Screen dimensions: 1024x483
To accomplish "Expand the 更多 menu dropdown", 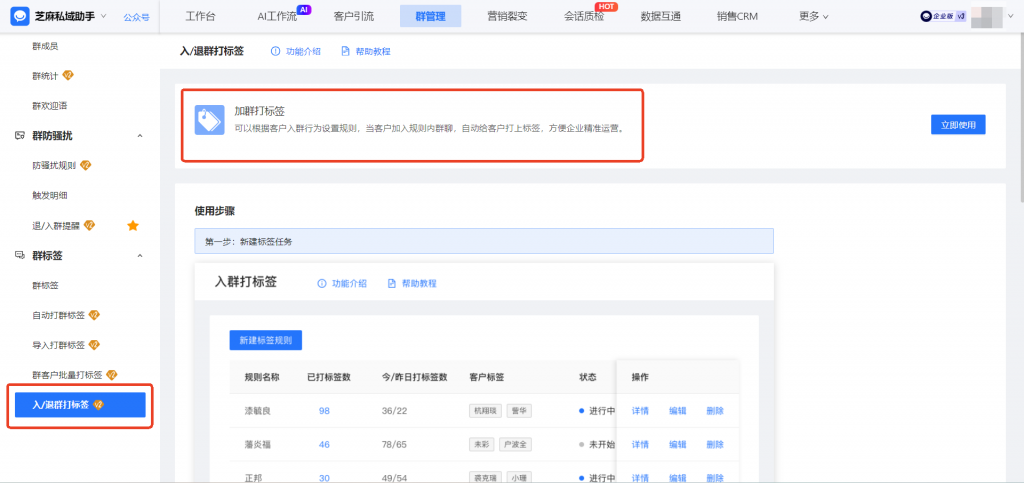I will click(x=814, y=16).
